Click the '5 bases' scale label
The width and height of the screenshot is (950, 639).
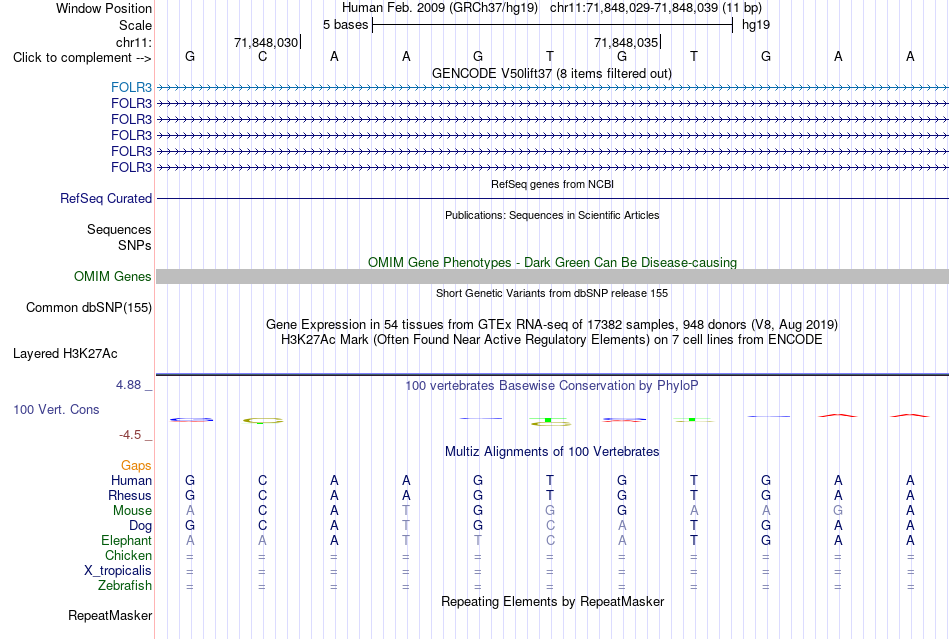pyautogui.click(x=345, y=25)
